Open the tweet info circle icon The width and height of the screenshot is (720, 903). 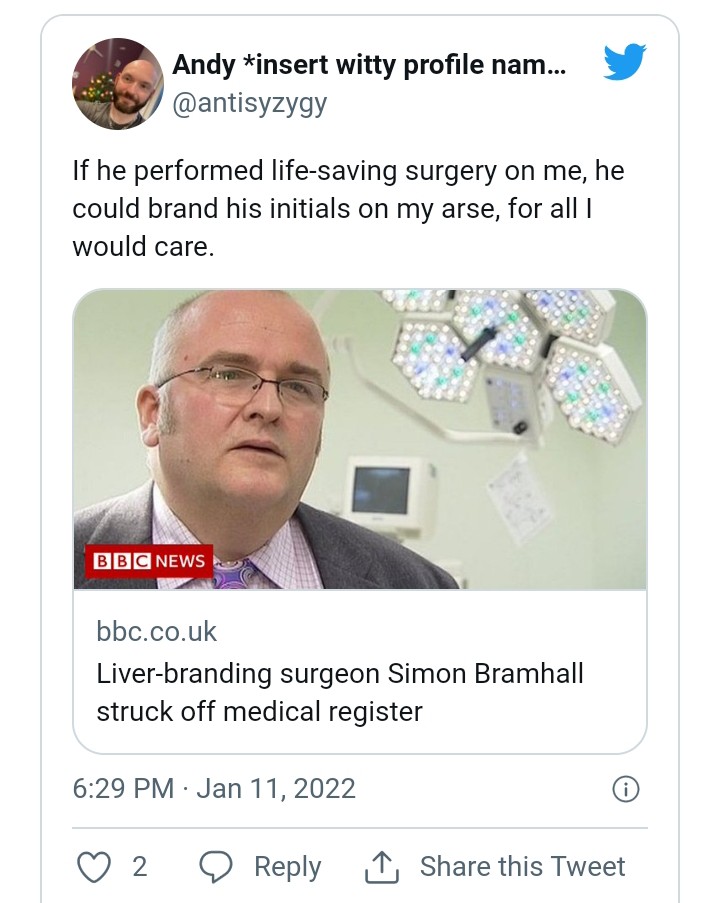coord(625,789)
